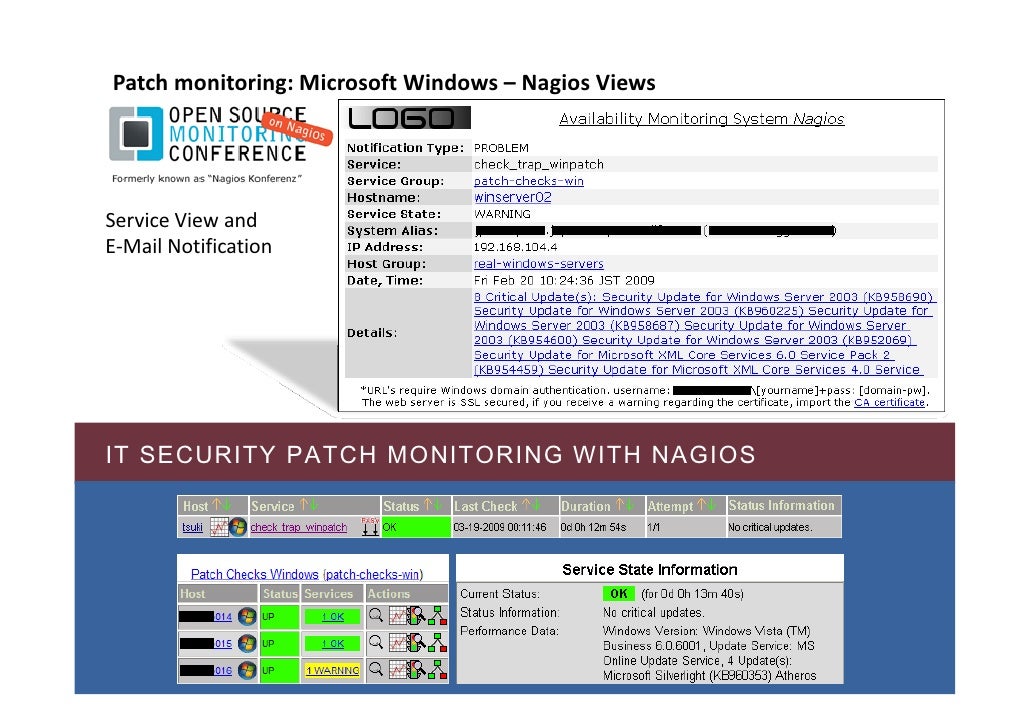
Task: Click the Availability Monitoring System Nagios heading
Action: pos(702,119)
